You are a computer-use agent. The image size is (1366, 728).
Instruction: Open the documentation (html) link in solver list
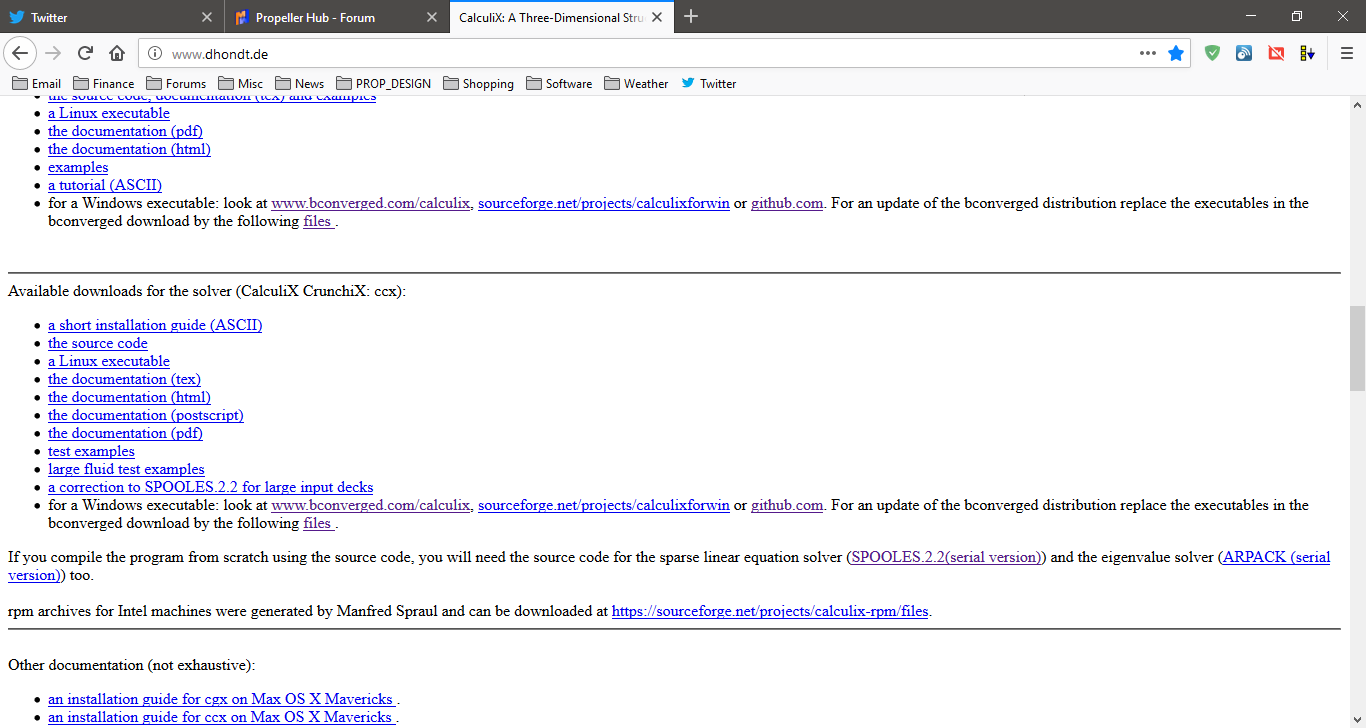(x=129, y=397)
